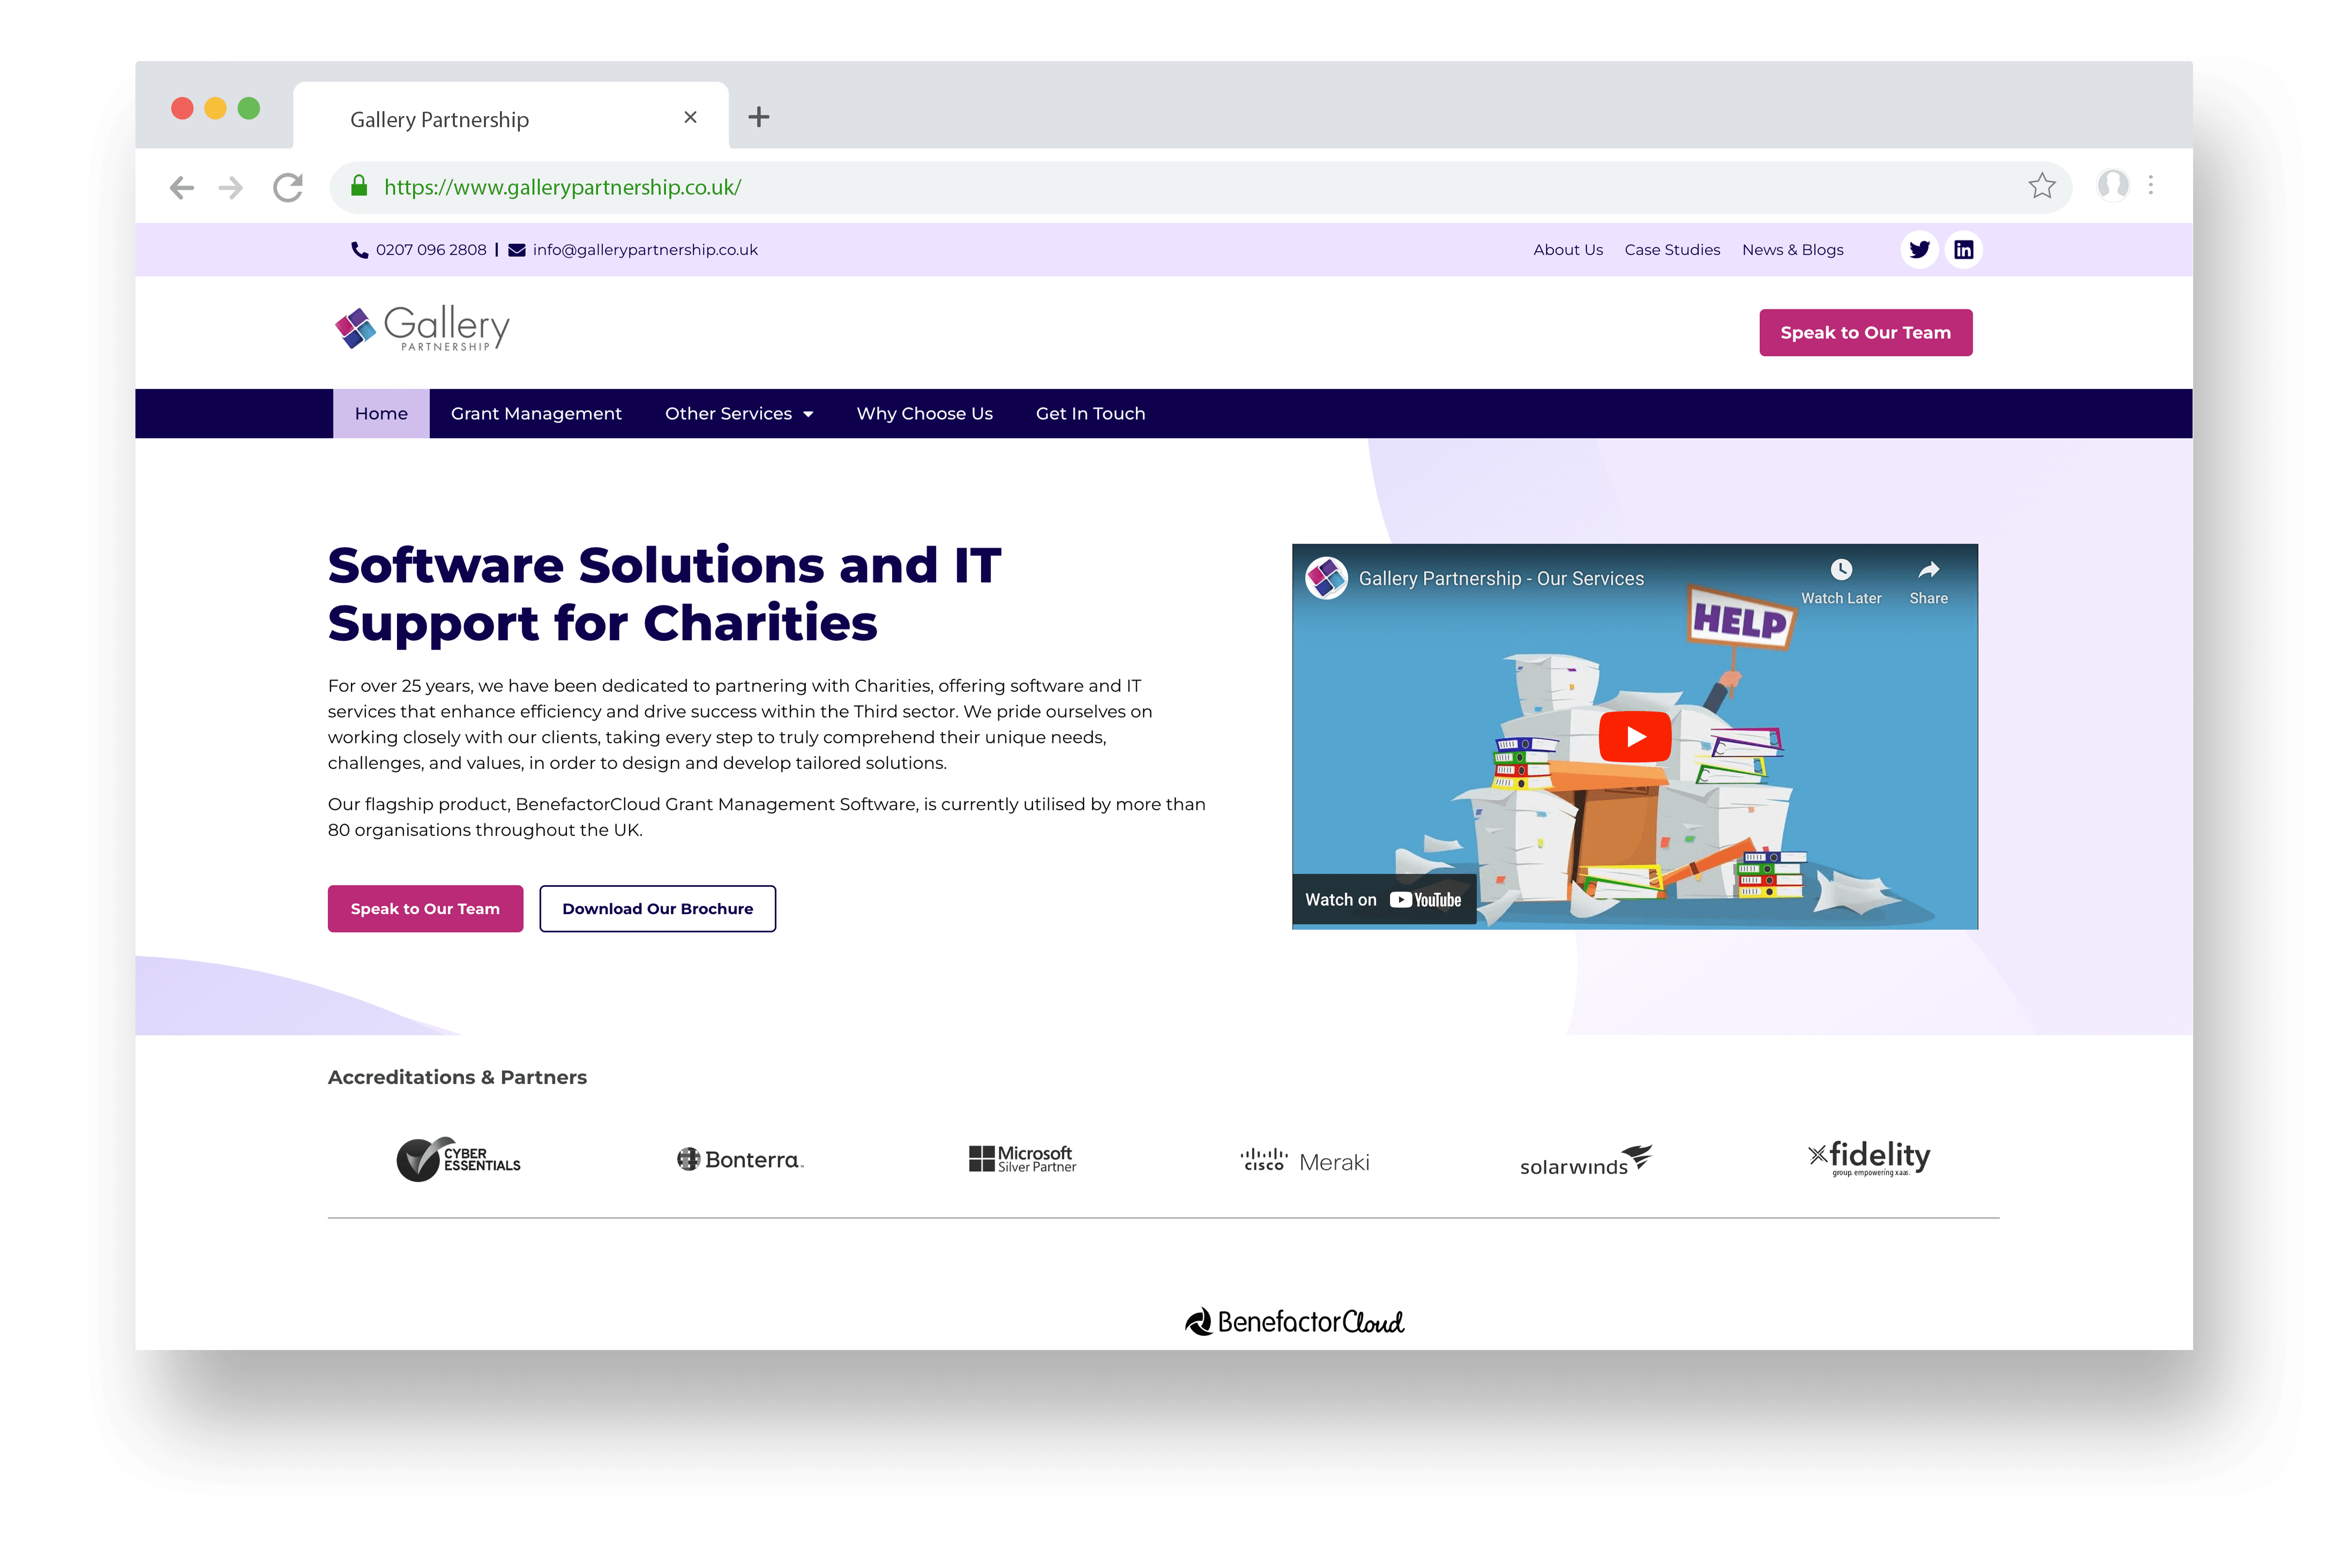Click hero Speak to Our Team button
The width and height of the screenshot is (2329, 1568).
[425, 909]
